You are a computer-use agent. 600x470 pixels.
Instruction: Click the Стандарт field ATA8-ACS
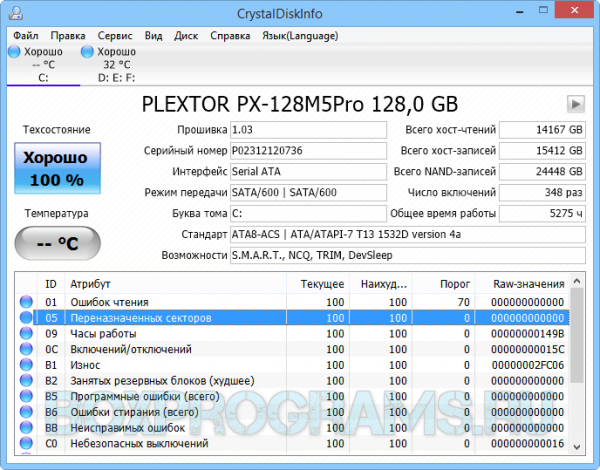(408, 234)
